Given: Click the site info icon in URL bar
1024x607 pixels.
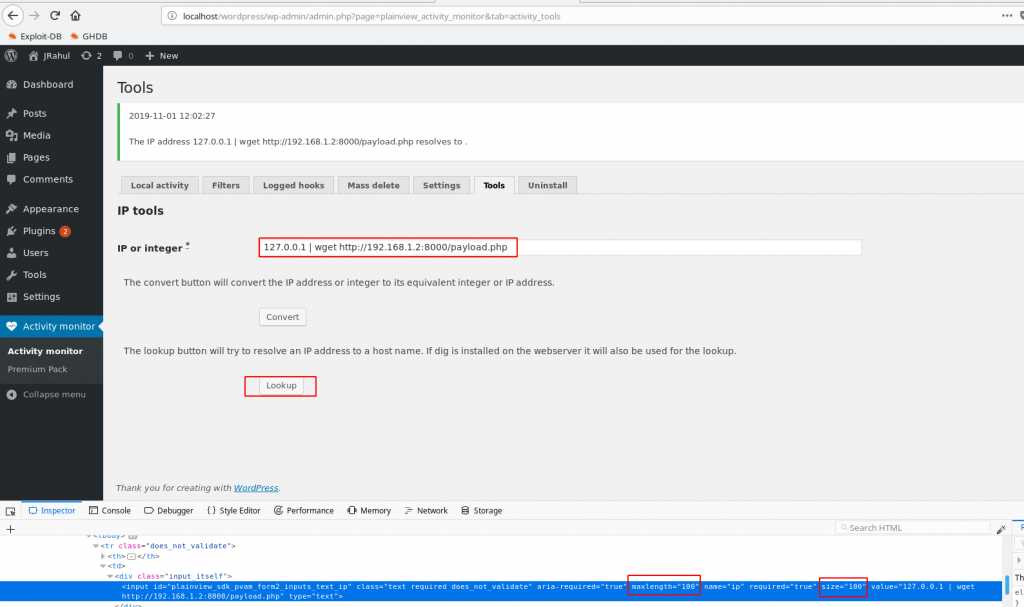Looking at the screenshot, I should (172, 16).
